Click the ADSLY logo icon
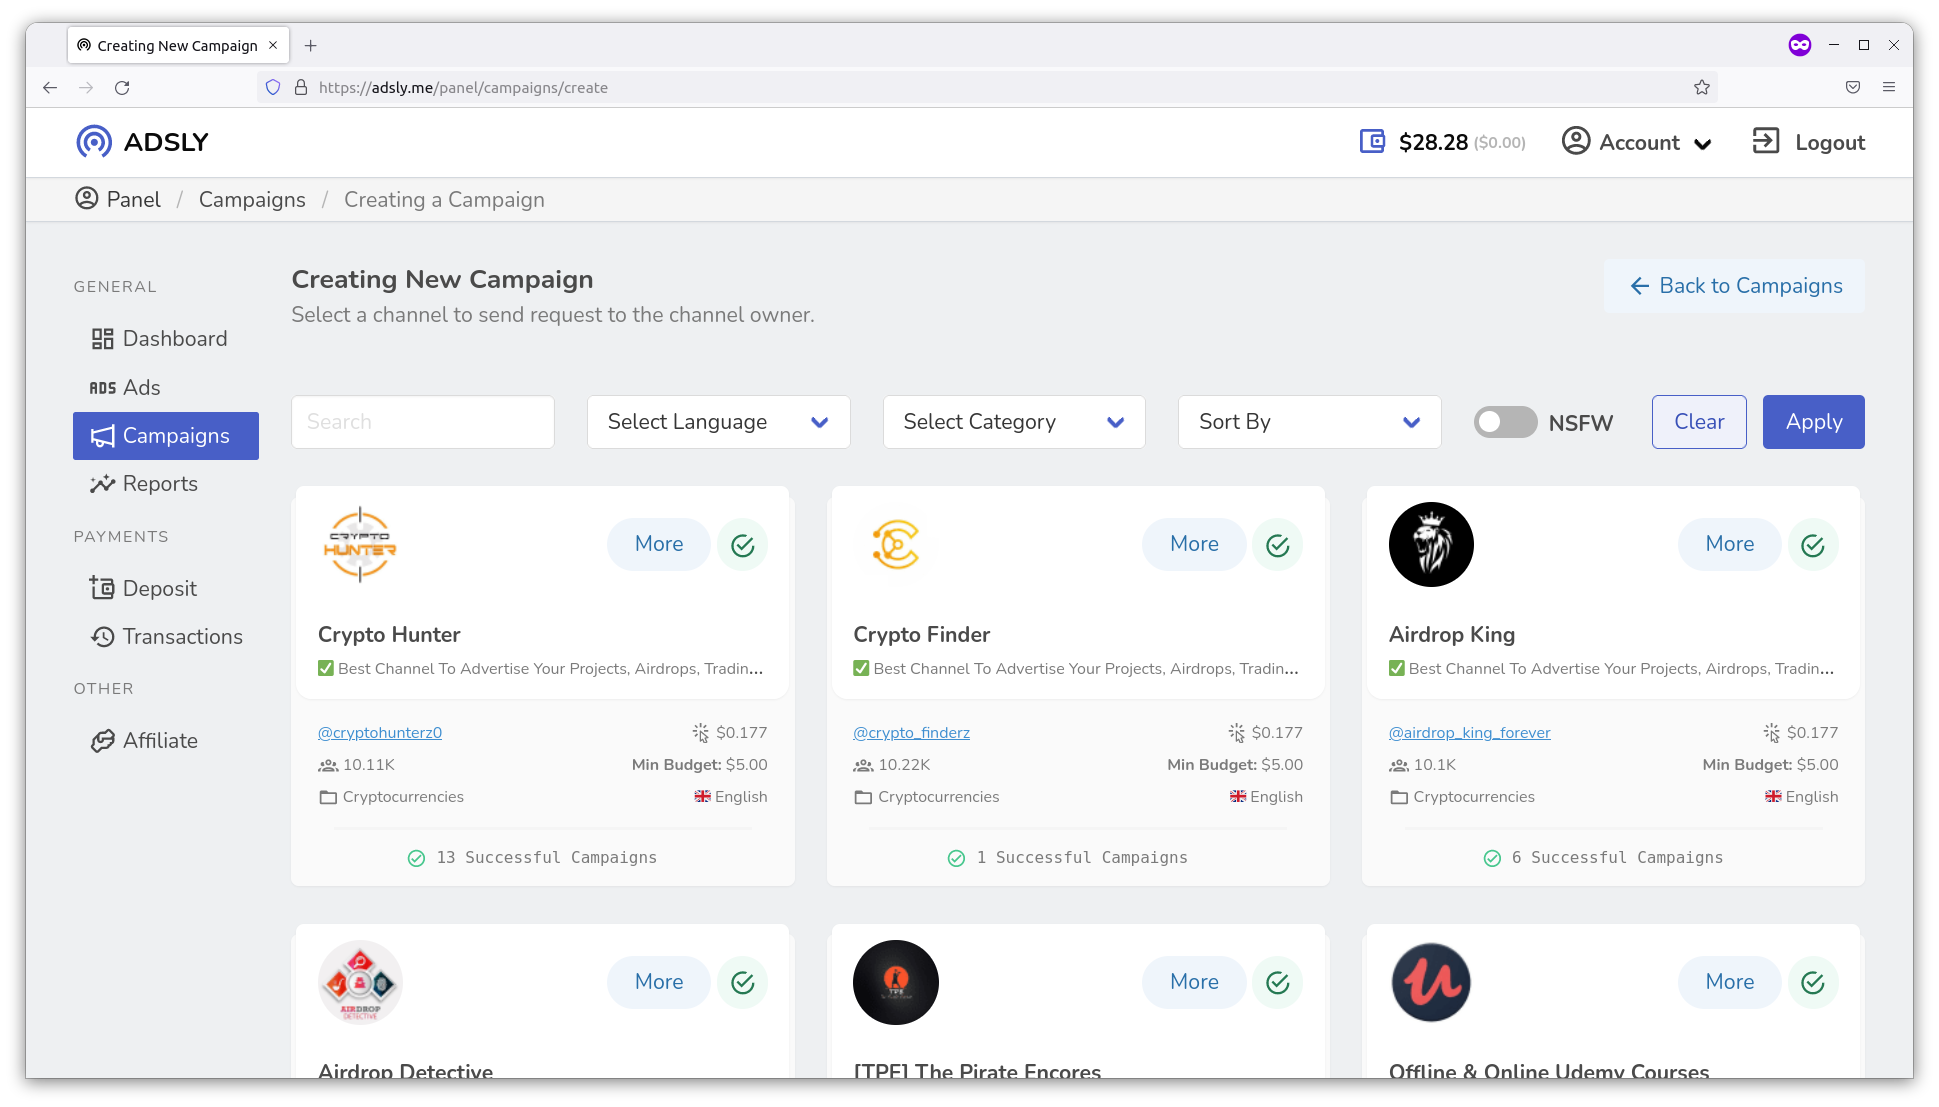1939x1107 pixels. click(x=94, y=142)
